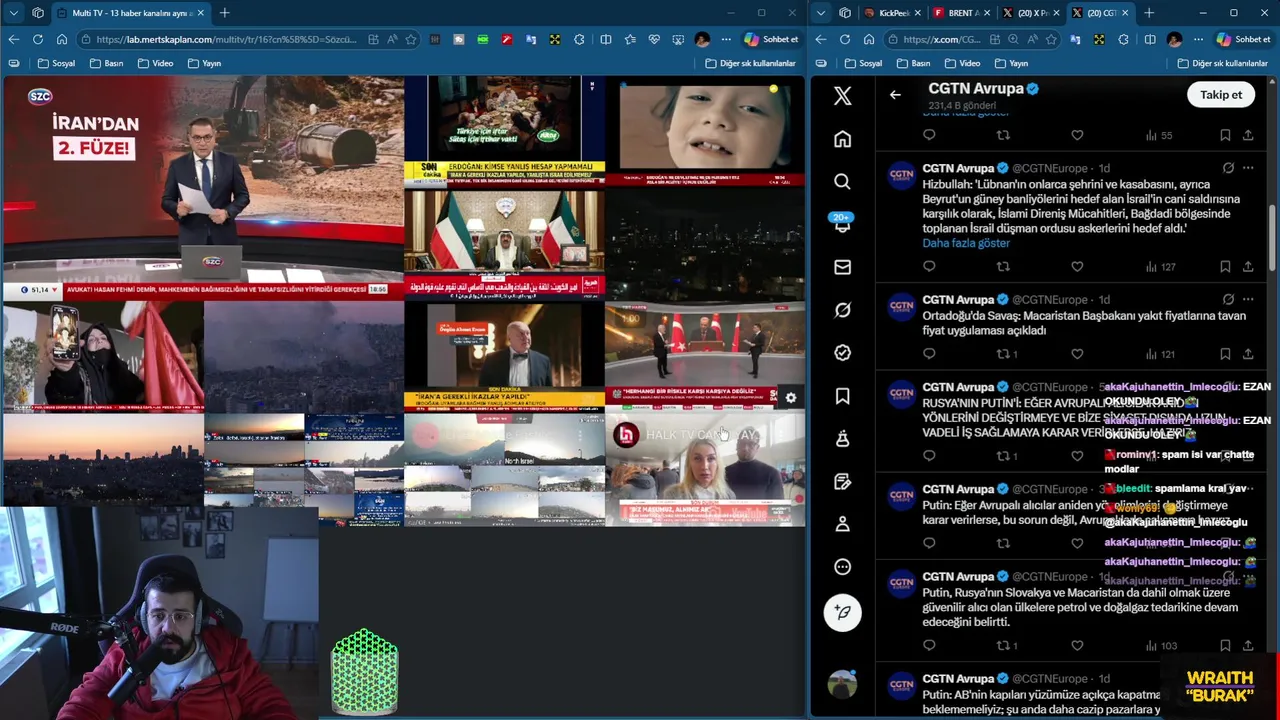View stats of the 121-view tweet
The image size is (1280, 720).
1160,354
